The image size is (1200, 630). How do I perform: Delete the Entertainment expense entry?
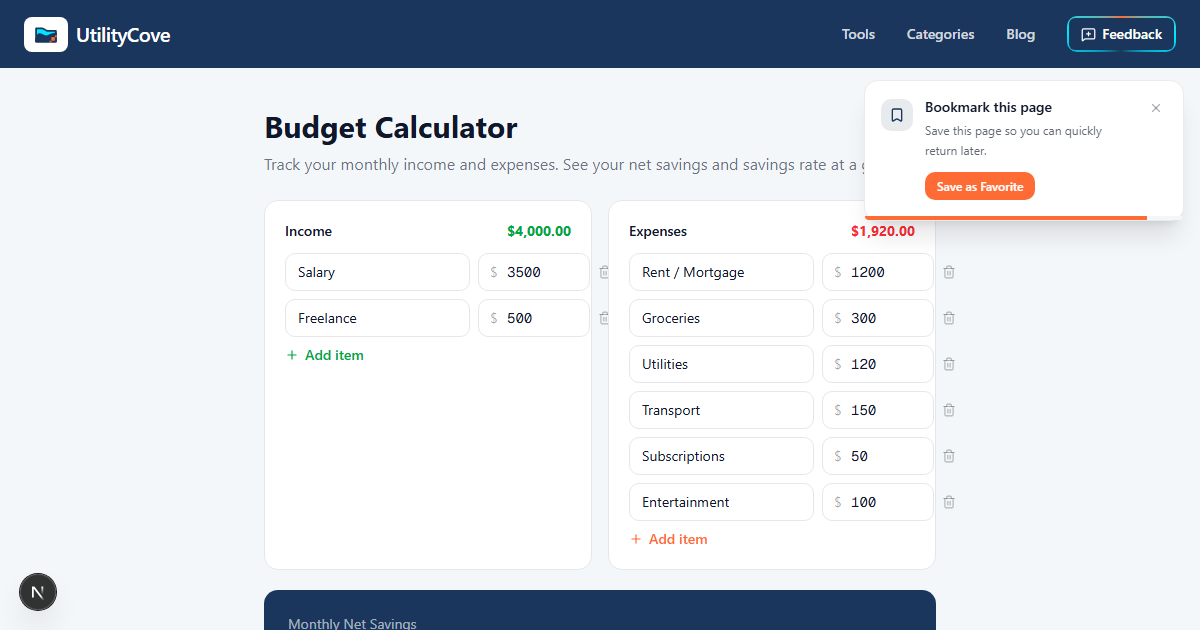coord(949,502)
